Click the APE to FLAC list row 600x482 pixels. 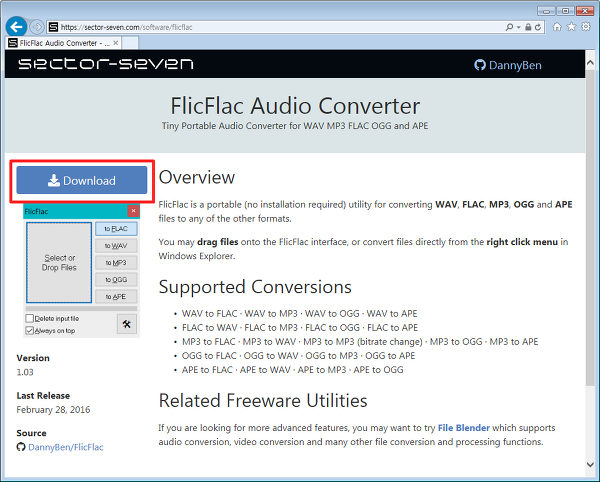pos(292,370)
